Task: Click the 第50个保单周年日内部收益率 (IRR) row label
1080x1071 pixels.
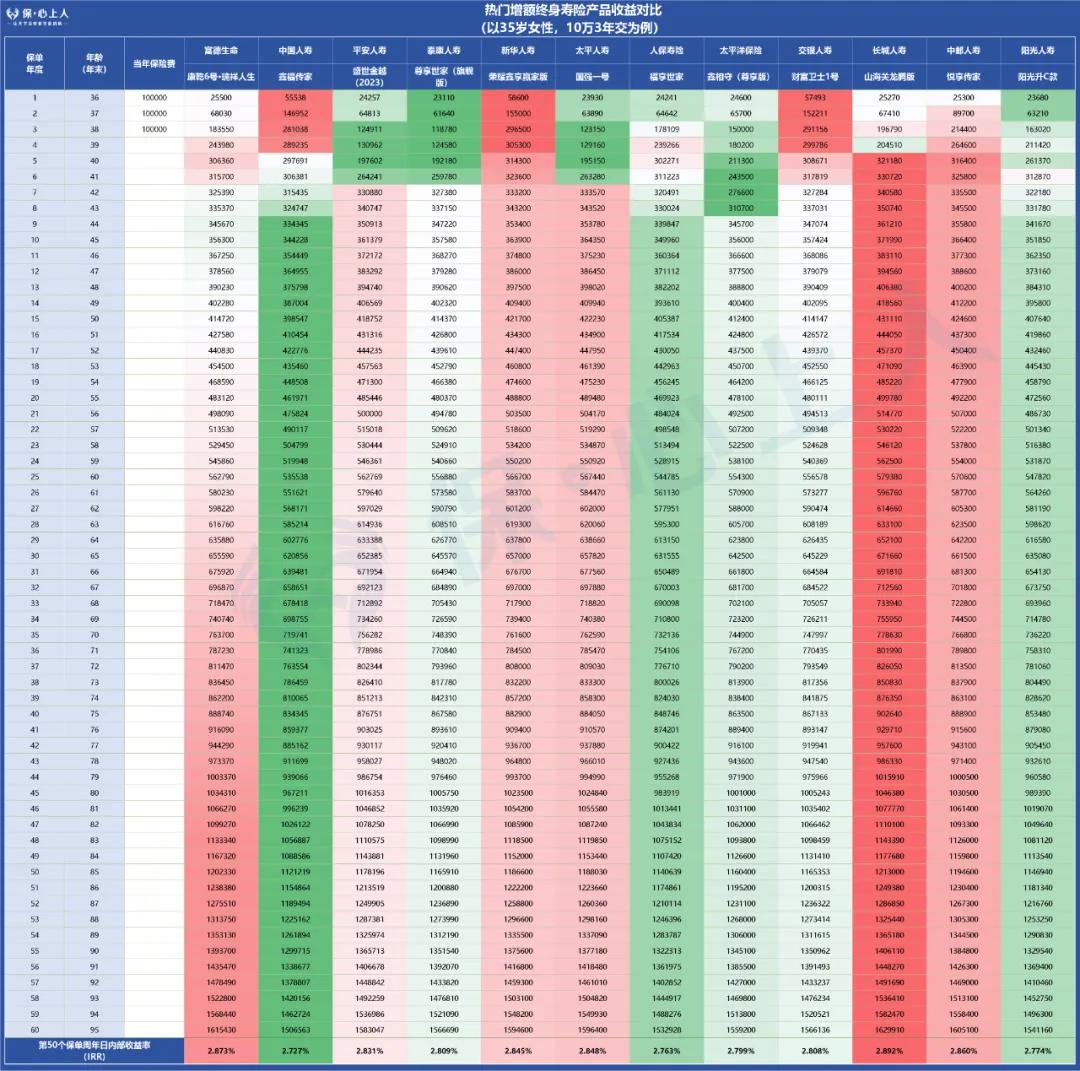Action: point(93,1051)
